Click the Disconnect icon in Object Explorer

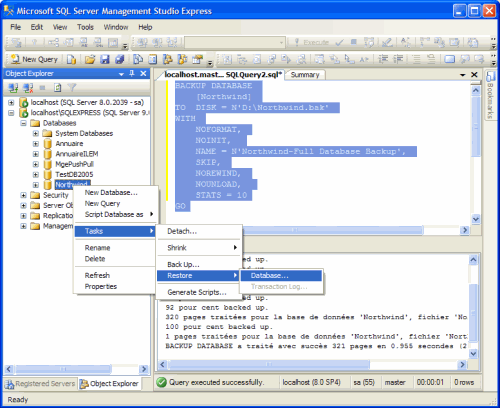click(28, 88)
